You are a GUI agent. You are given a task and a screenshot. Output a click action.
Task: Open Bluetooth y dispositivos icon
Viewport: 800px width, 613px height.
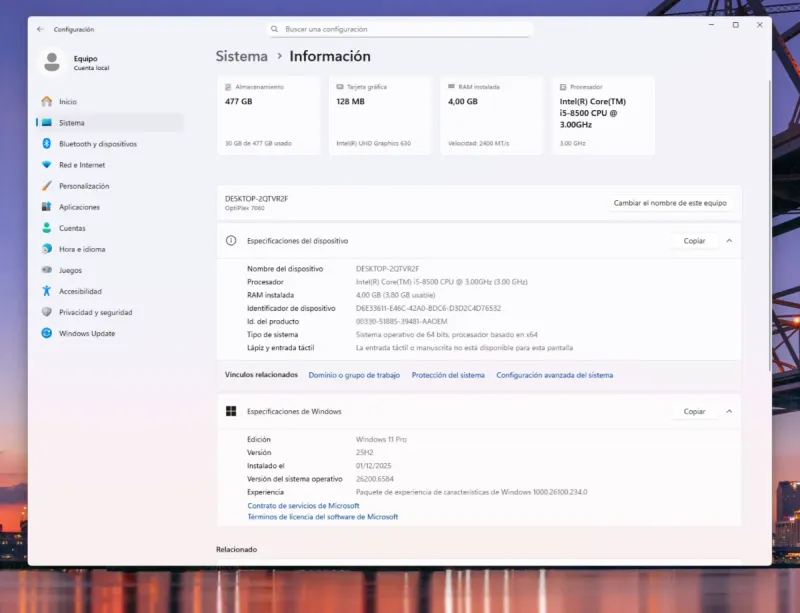coord(47,143)
